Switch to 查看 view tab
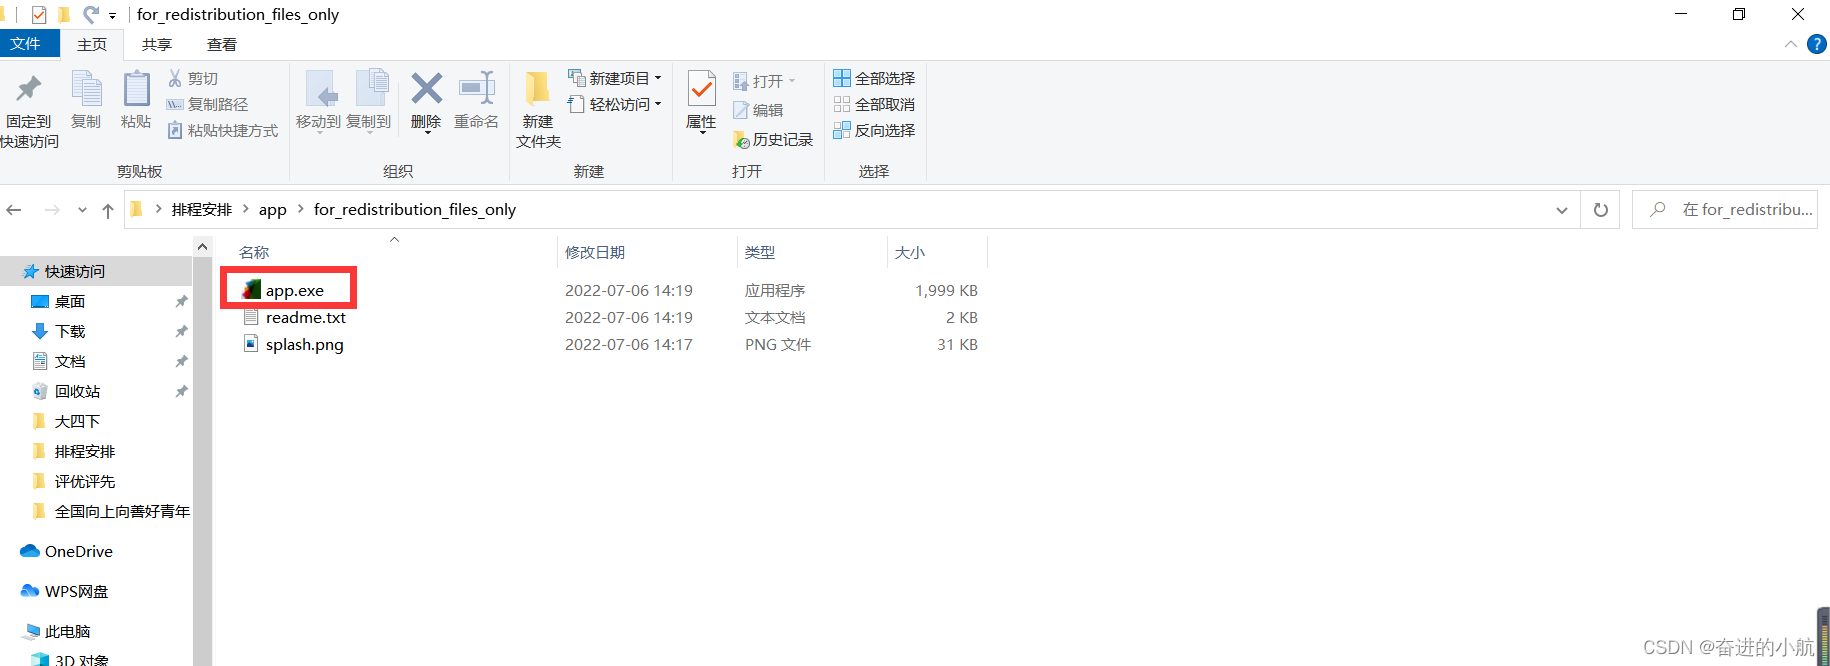Image resolution: width=1830 pixels, height=666 pixels. coord(222,45)
